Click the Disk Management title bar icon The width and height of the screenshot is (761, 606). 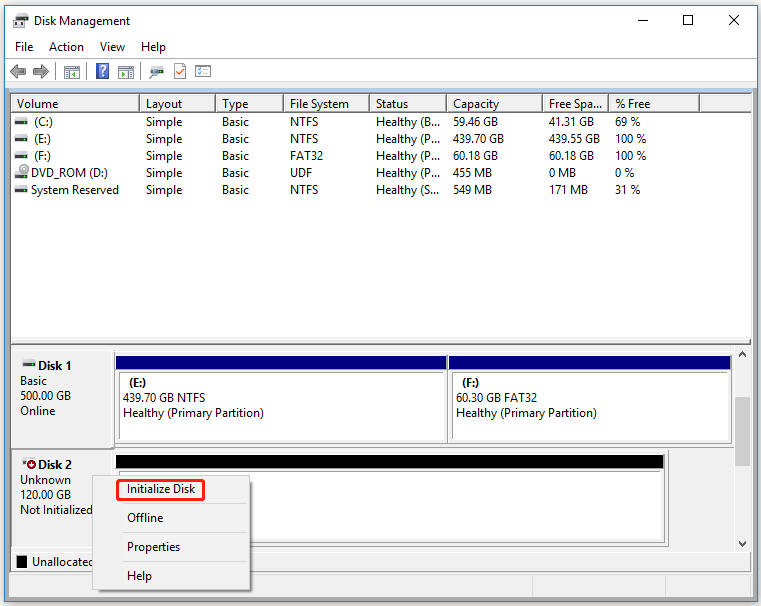[x=20, y=21]
